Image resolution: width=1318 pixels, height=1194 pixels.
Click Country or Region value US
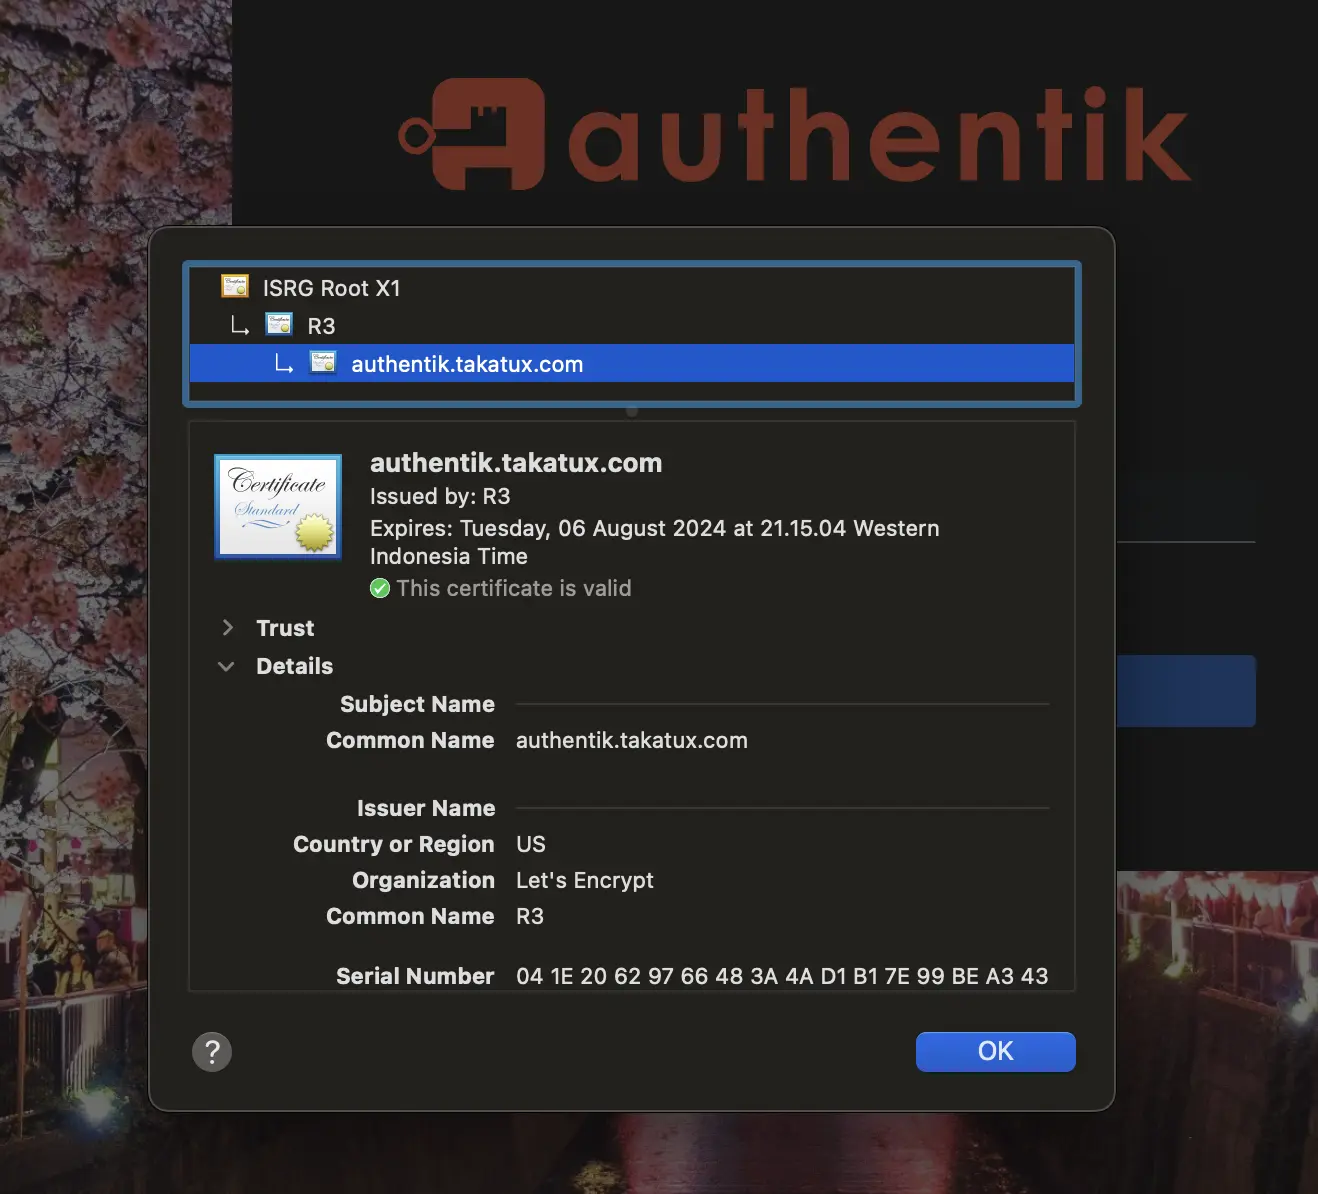(531, 845)
